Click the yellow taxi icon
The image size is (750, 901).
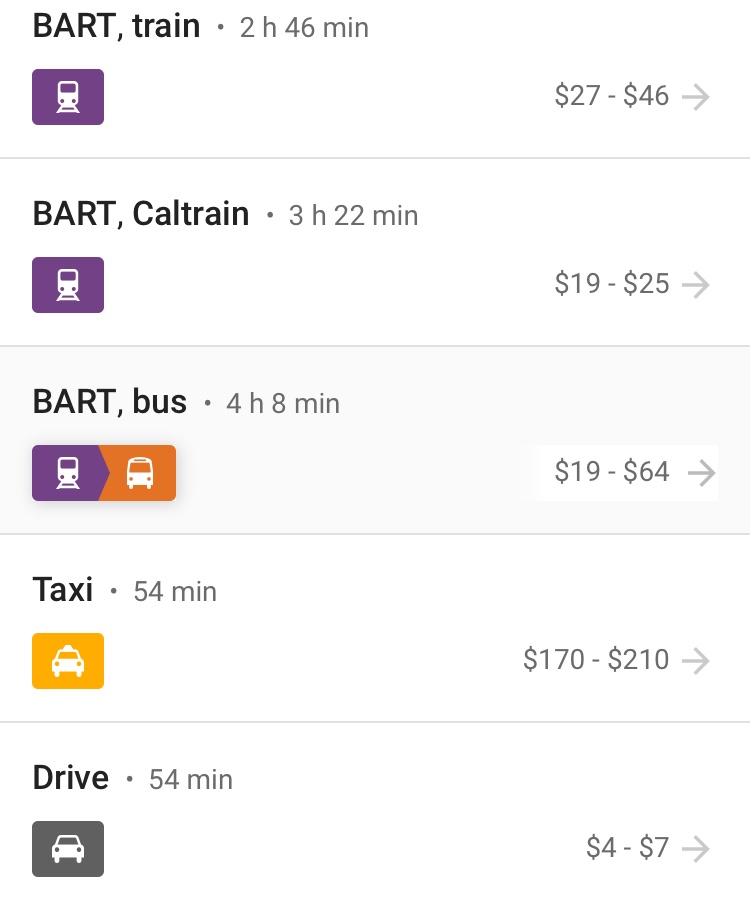point(68,661)
